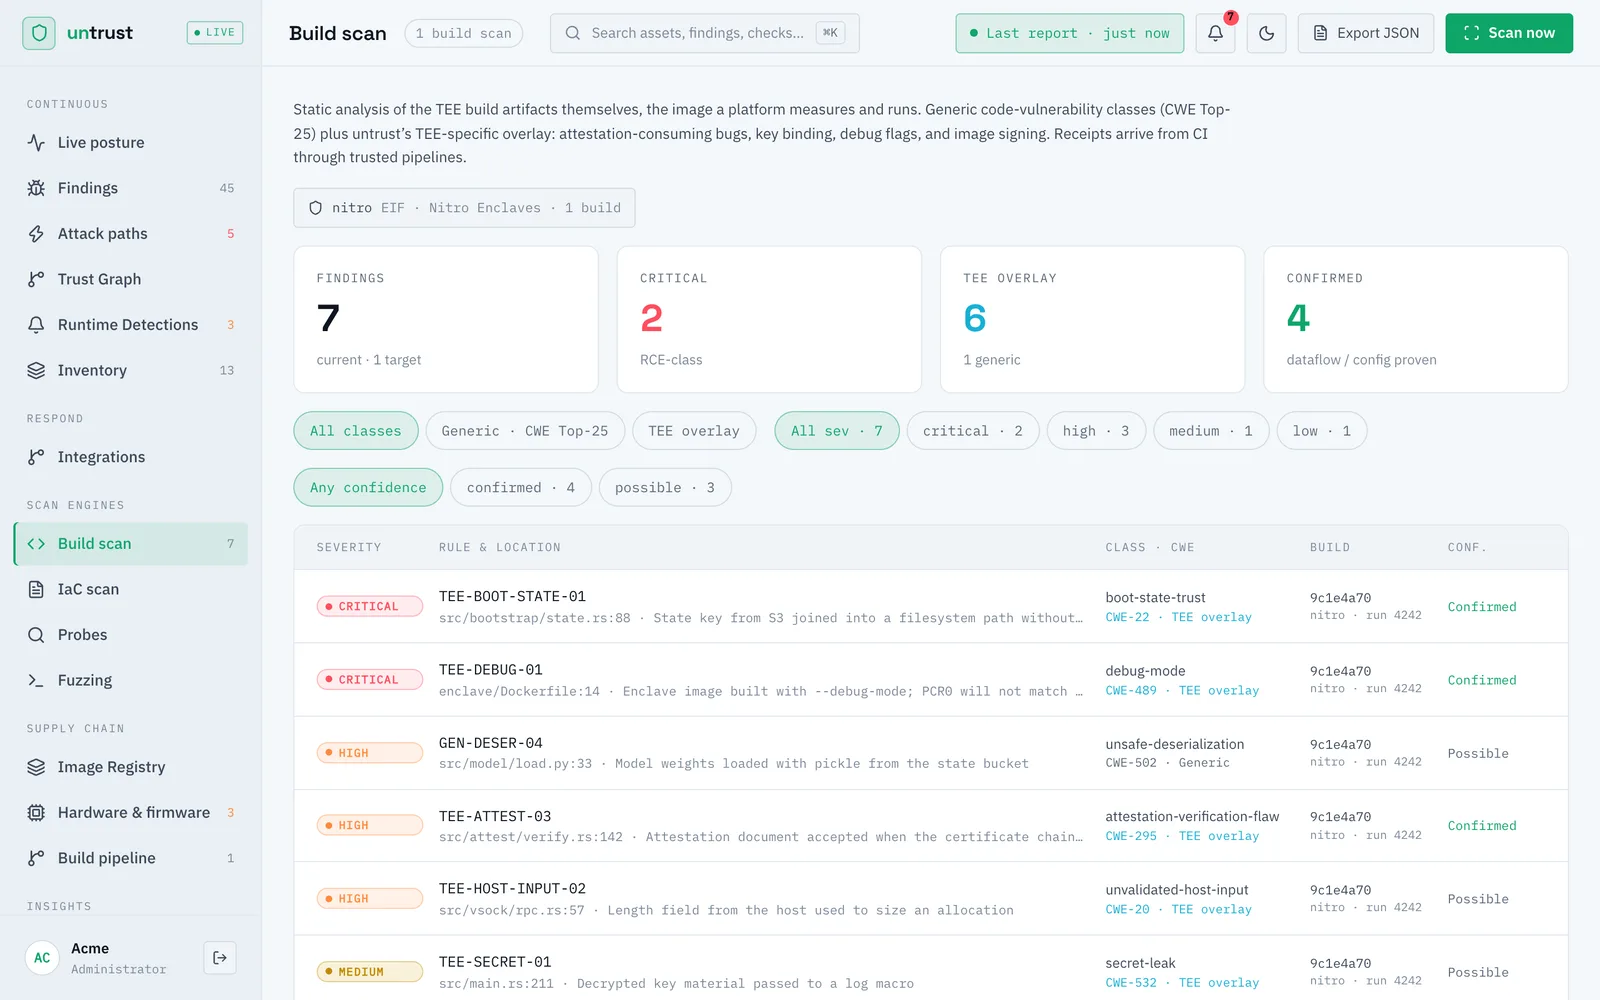Open Probes in sidebar

pos(131,635)
